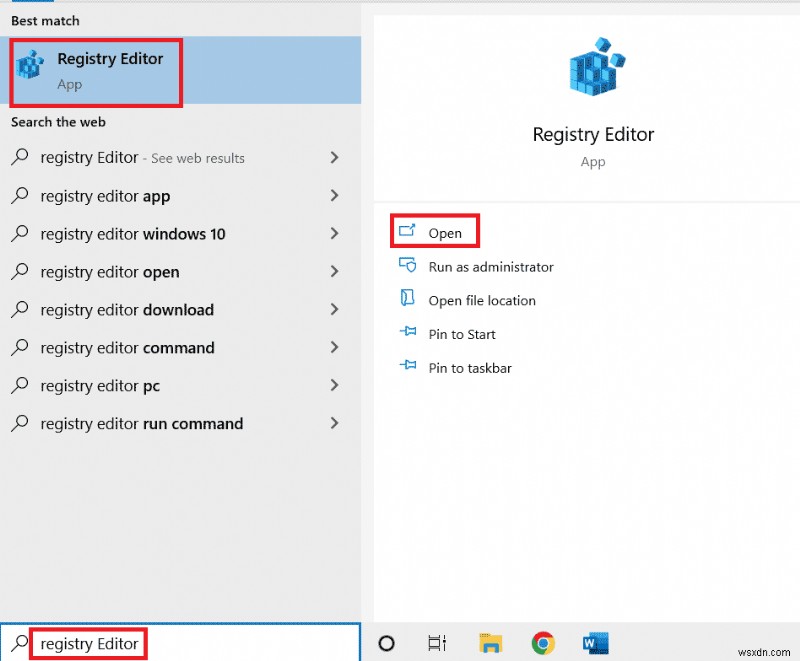The image size is (800, 661).
Task: Expand 'registry editor run command' suggestion arrow
Action: [334, 423]
